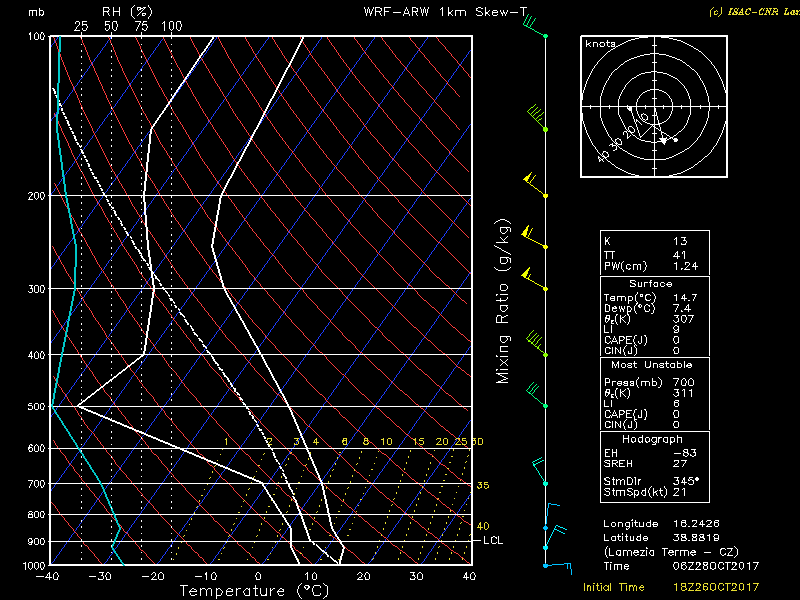Click the 1000 mb pressure axis label

(x=34, y=566)
